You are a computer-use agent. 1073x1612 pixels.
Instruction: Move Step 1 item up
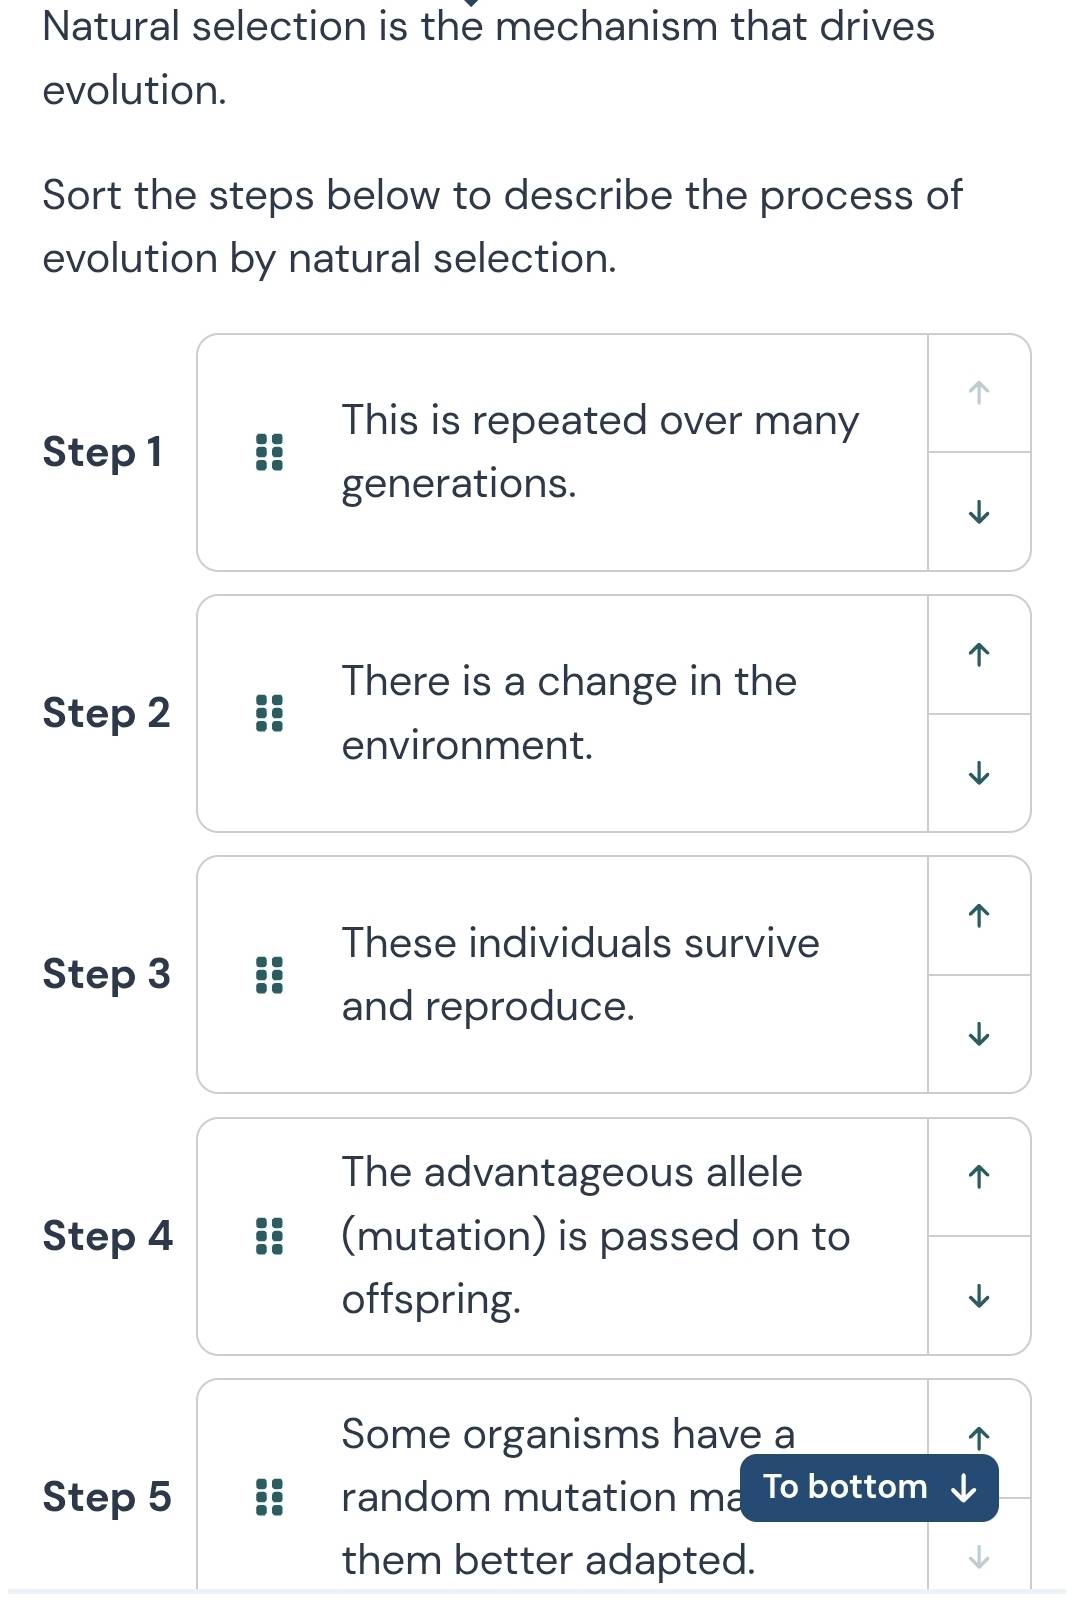click(x=979, y=393)
